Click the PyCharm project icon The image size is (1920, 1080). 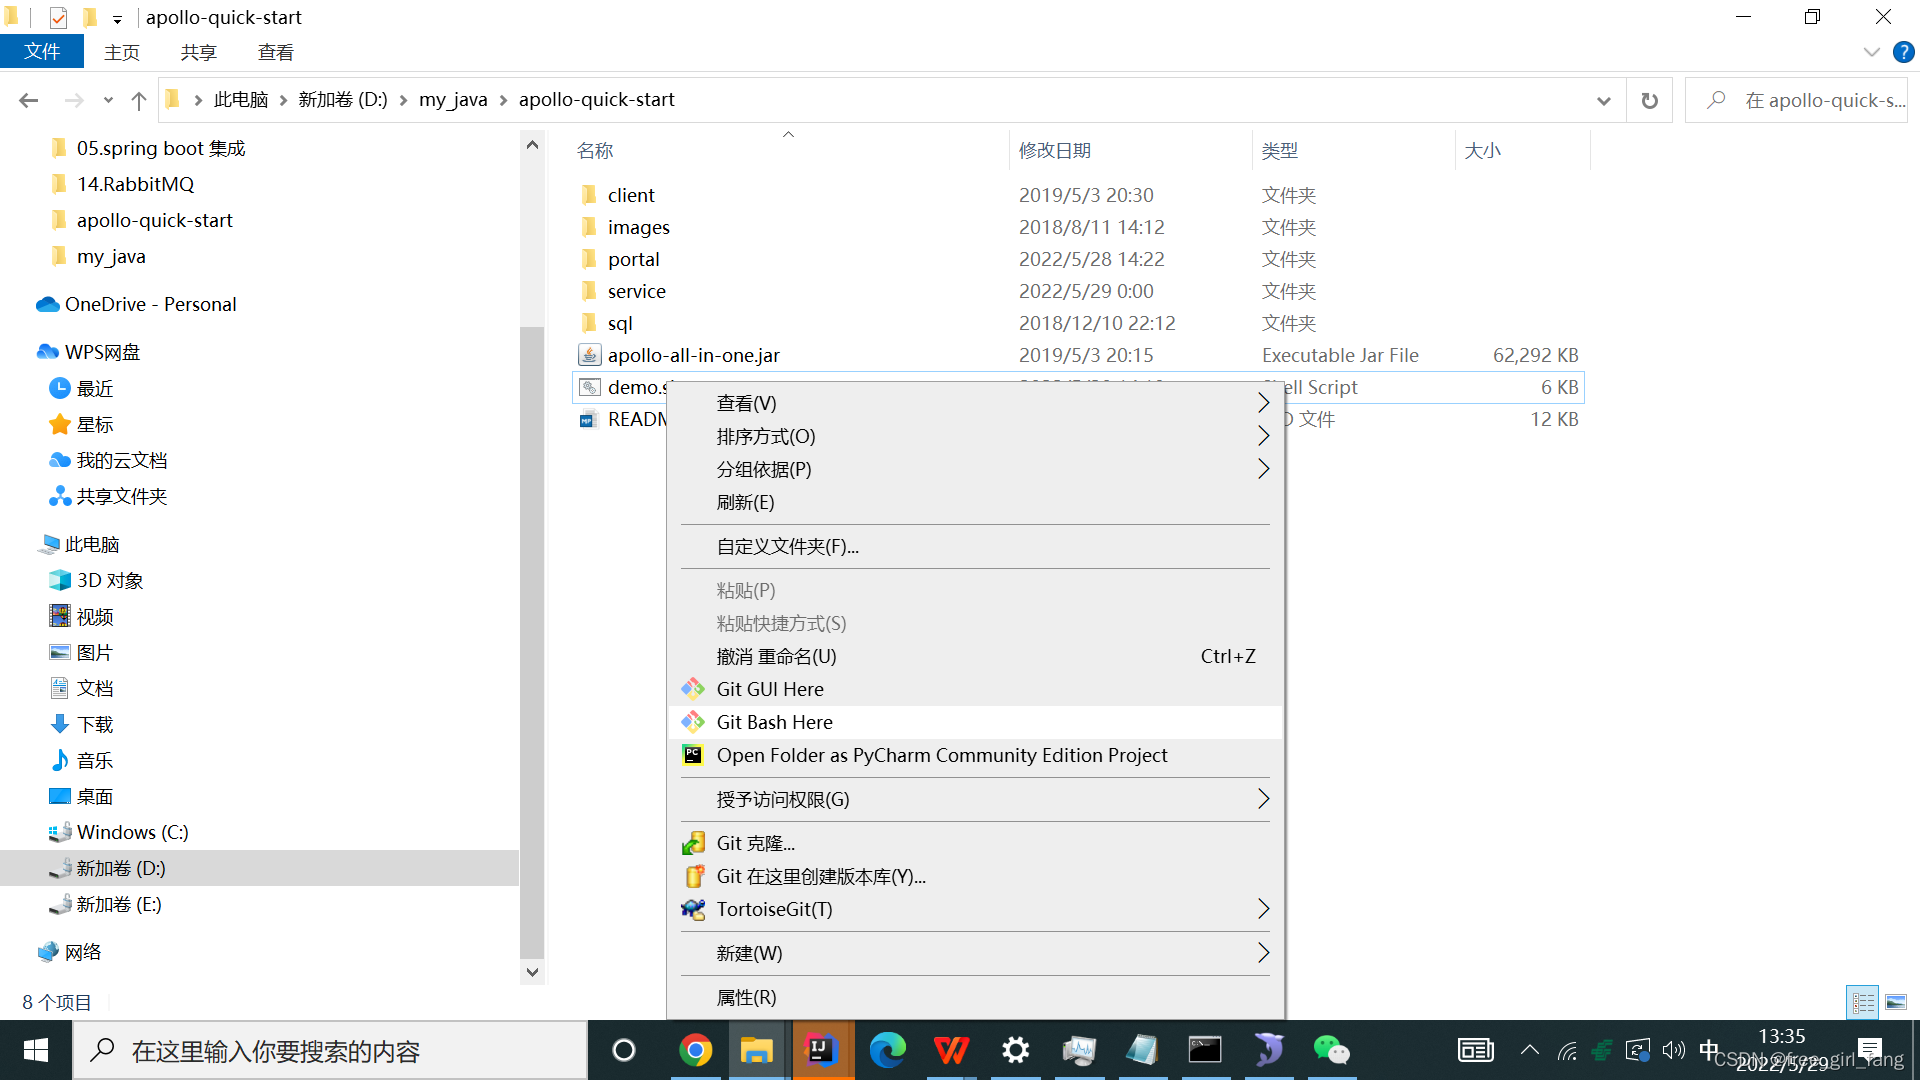click(693, 755)
